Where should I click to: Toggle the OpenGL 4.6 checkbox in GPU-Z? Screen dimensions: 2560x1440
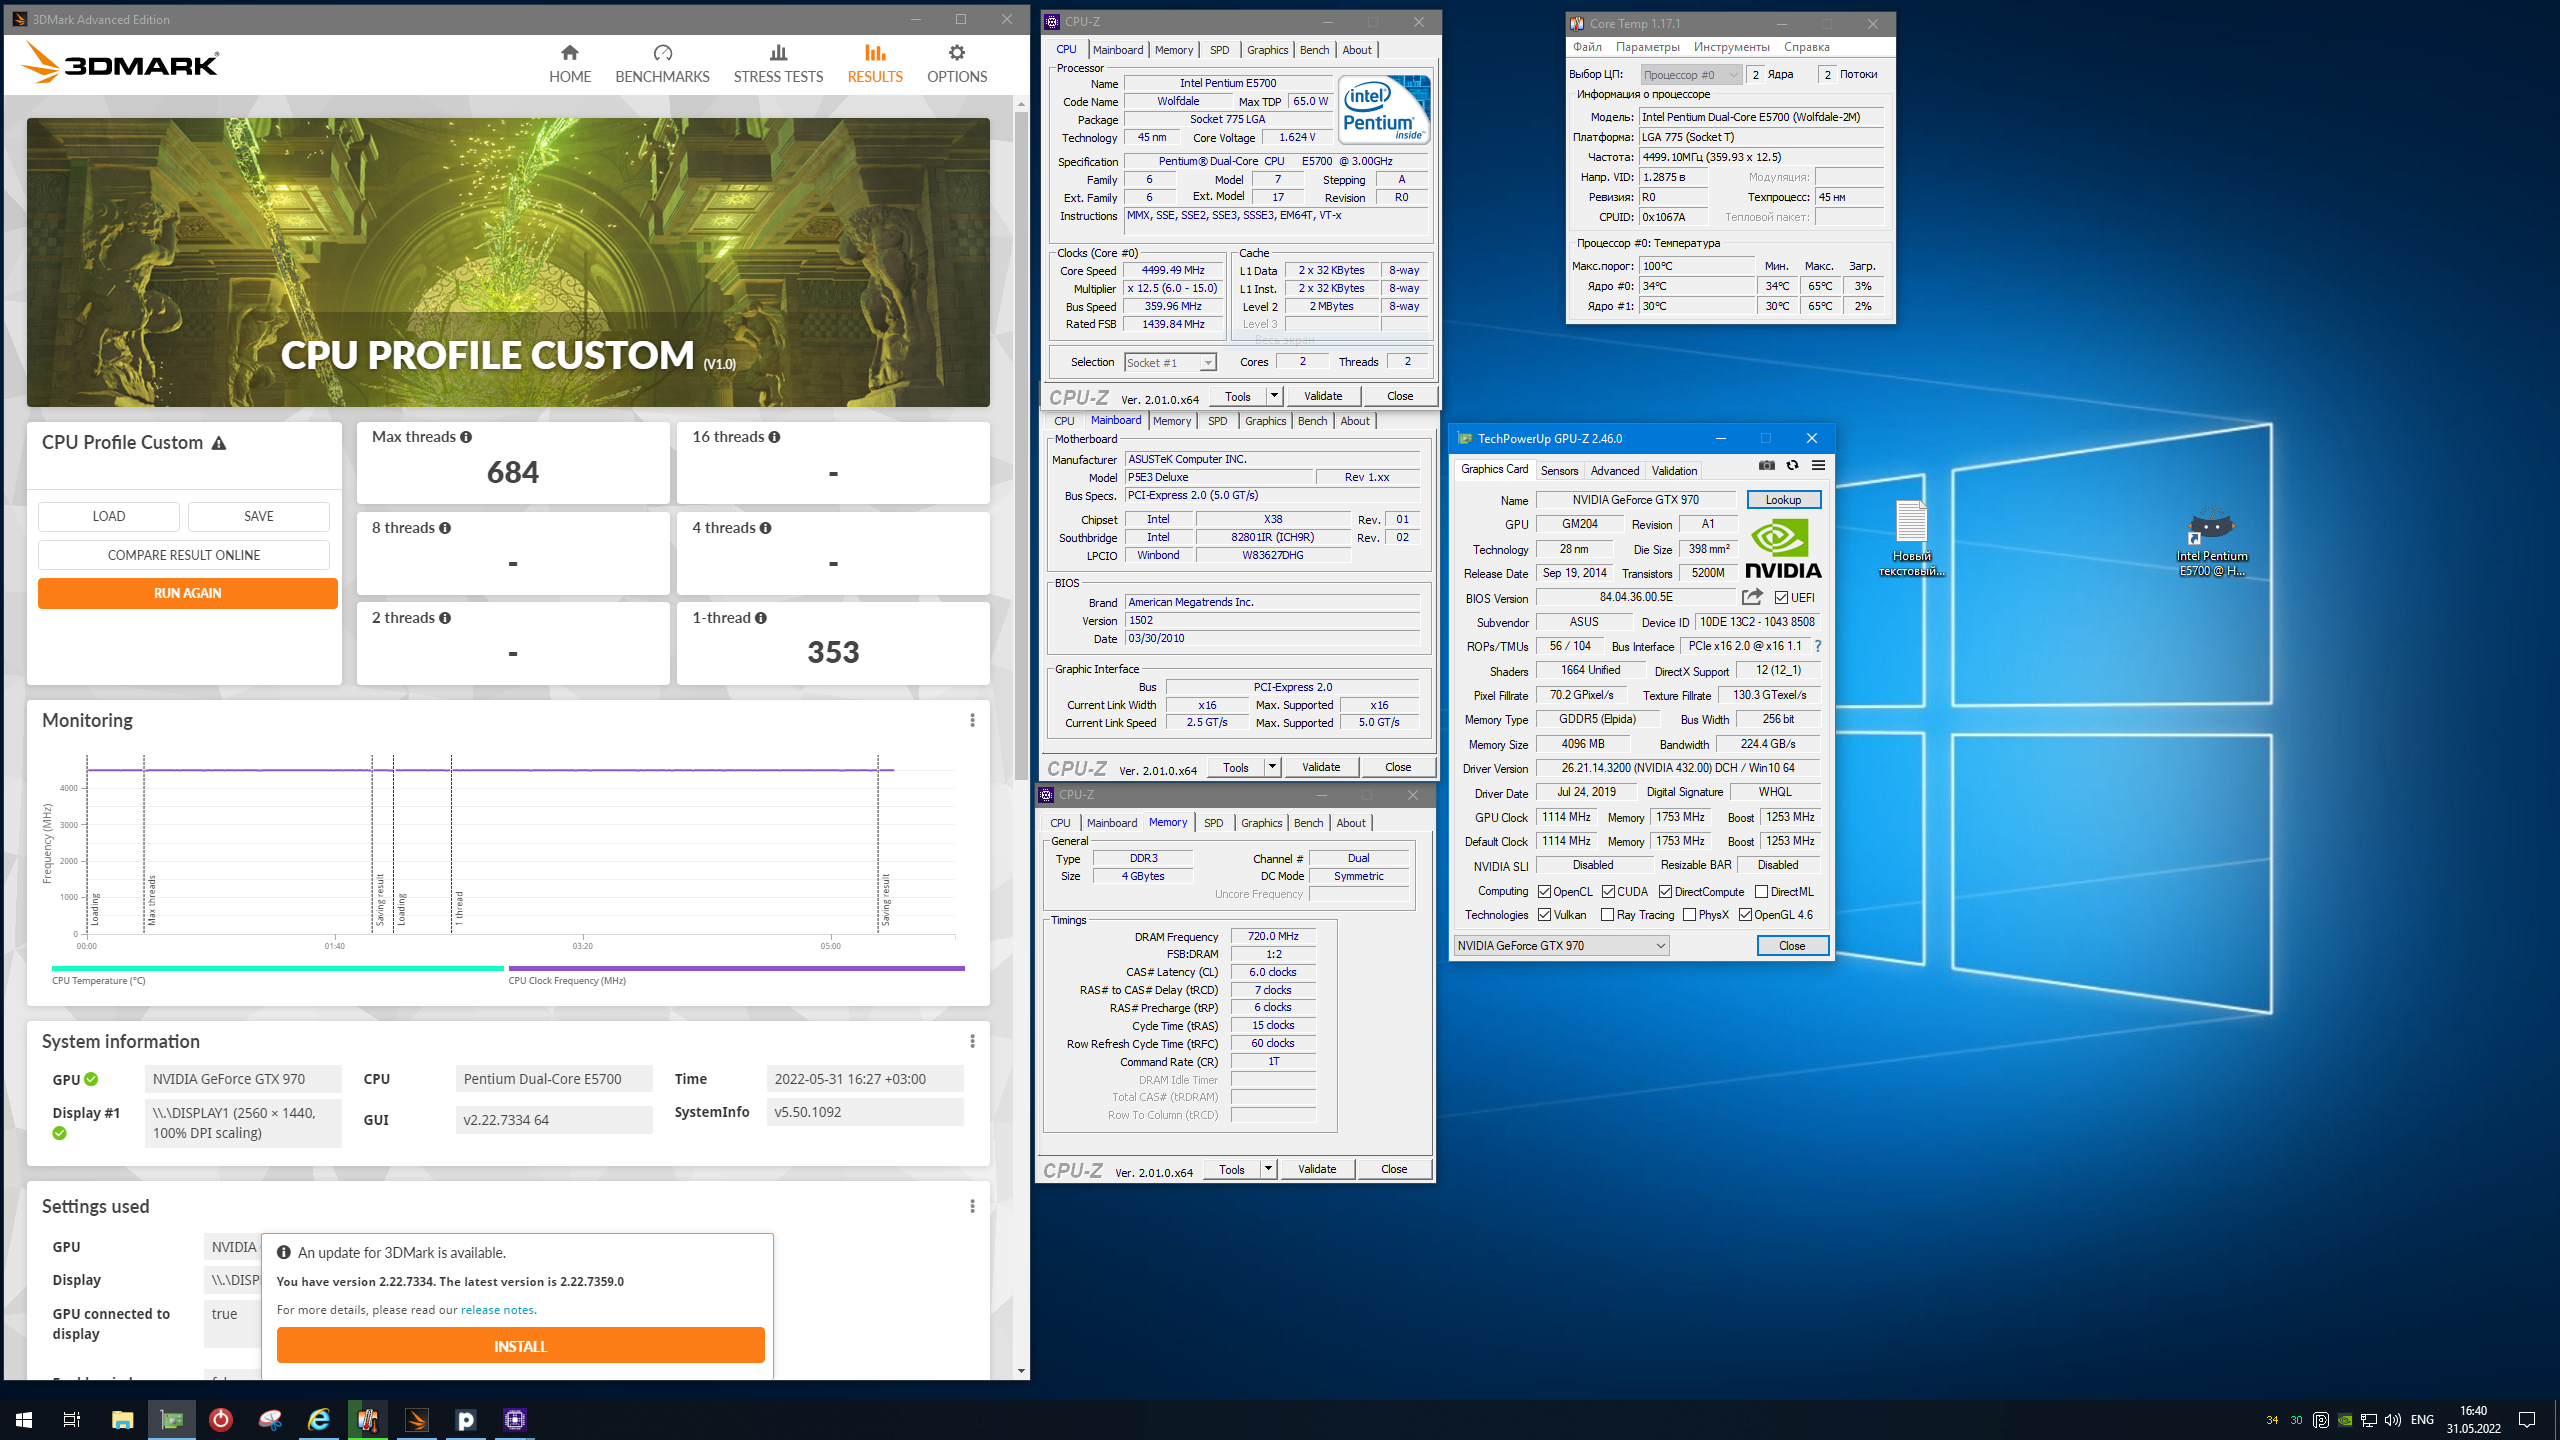click(1745, 915)
